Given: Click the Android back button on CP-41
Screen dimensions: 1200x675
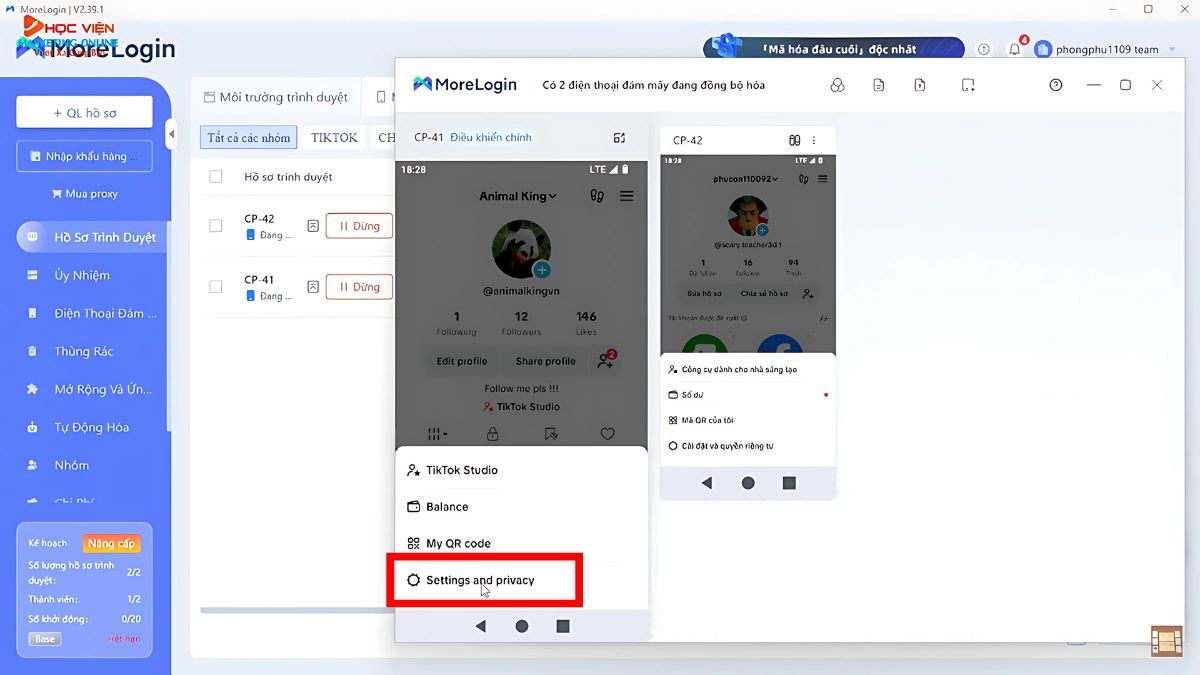Looking at the screenshot, I should pyautogui.click(x=481, y=626).
